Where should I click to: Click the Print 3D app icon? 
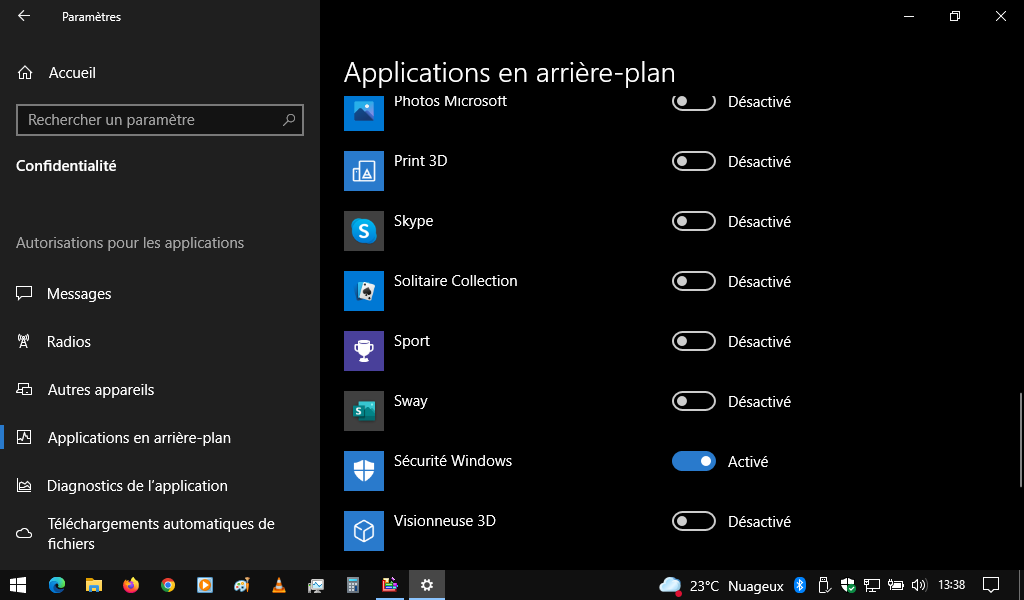(363, 171)
